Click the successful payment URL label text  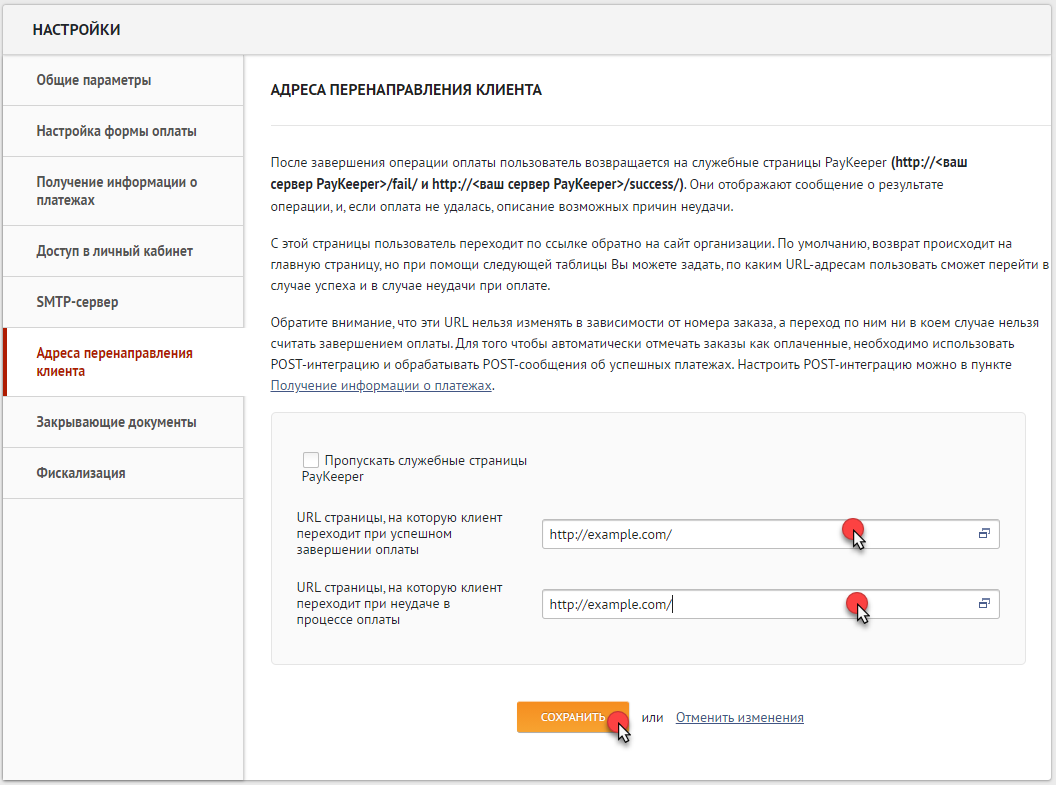(x=399, y=533)
